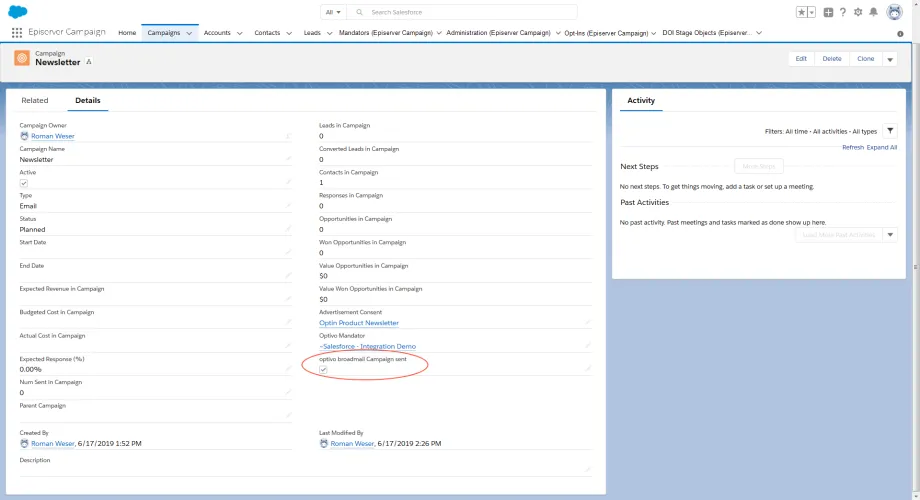Open the more actions dropdown beside Clone

click(x=890, y=59)
